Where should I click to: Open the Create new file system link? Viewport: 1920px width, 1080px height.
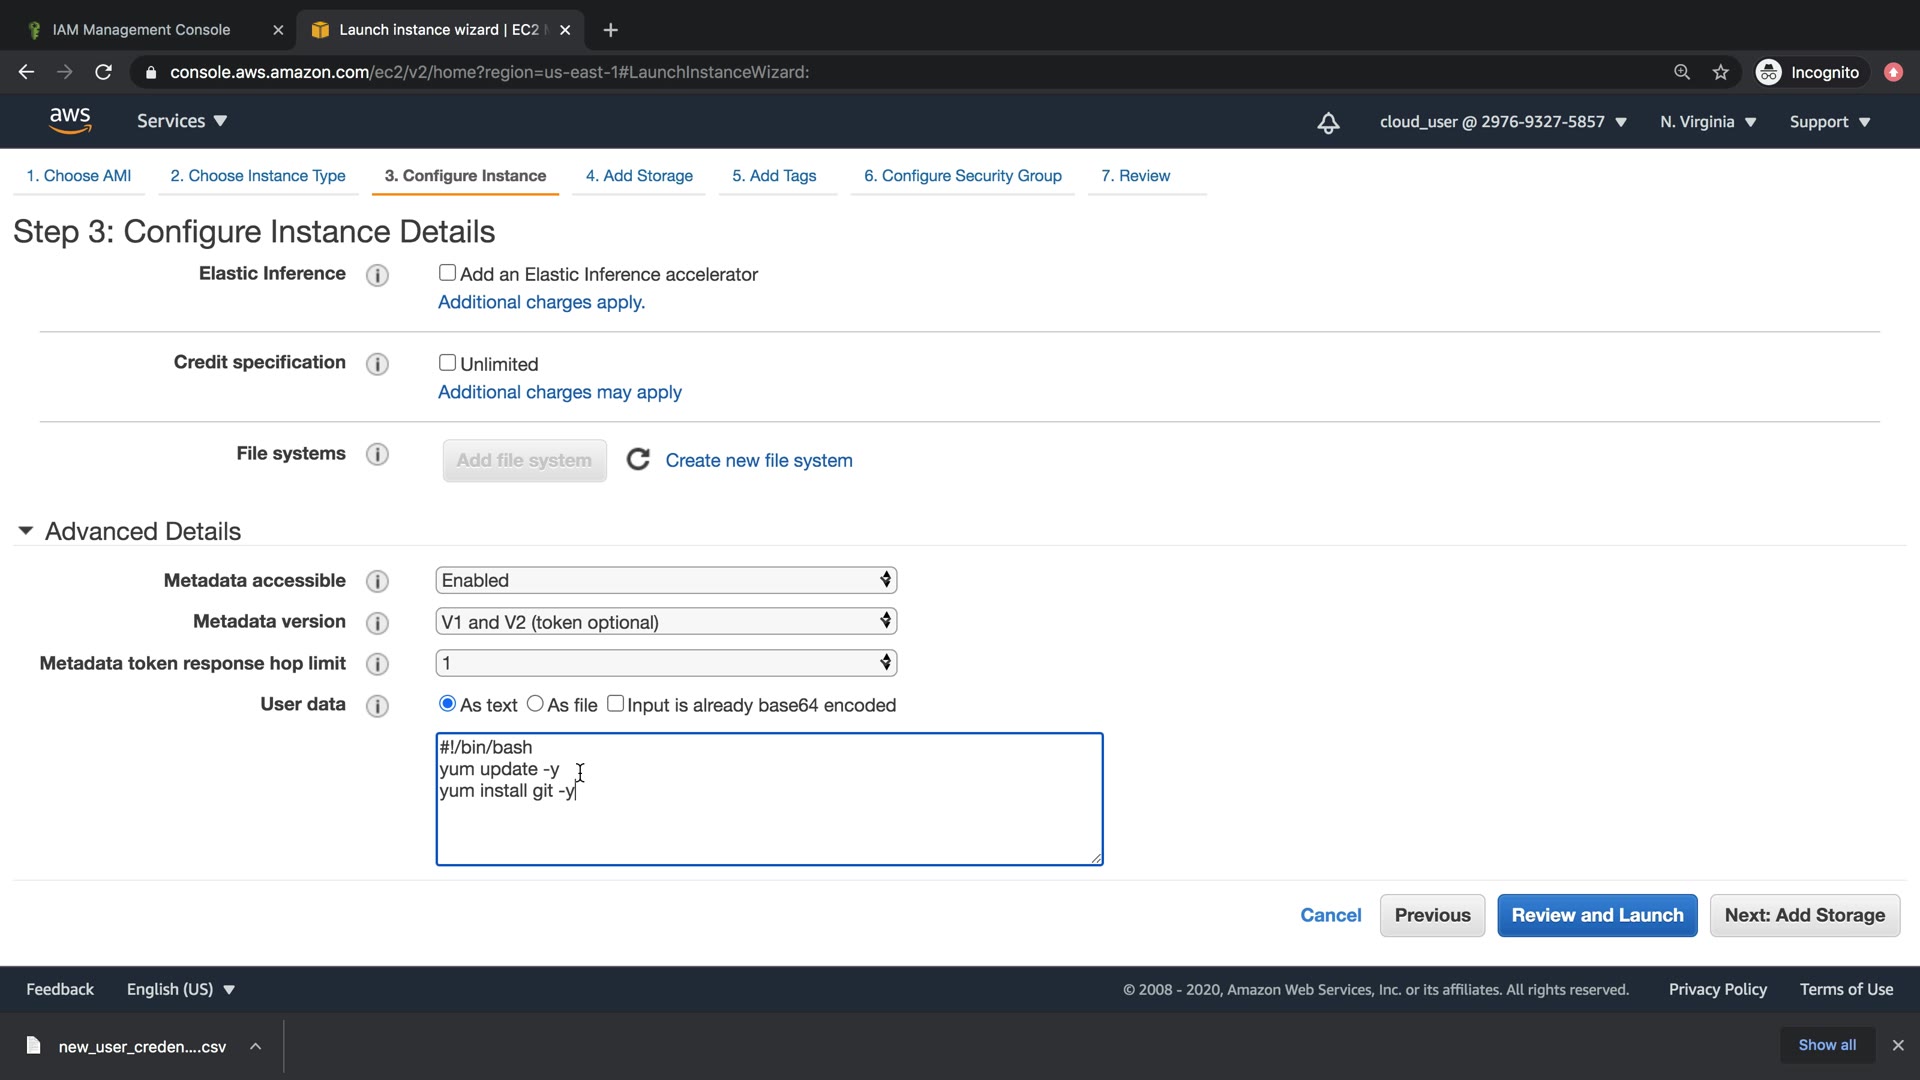pos(759,460)
